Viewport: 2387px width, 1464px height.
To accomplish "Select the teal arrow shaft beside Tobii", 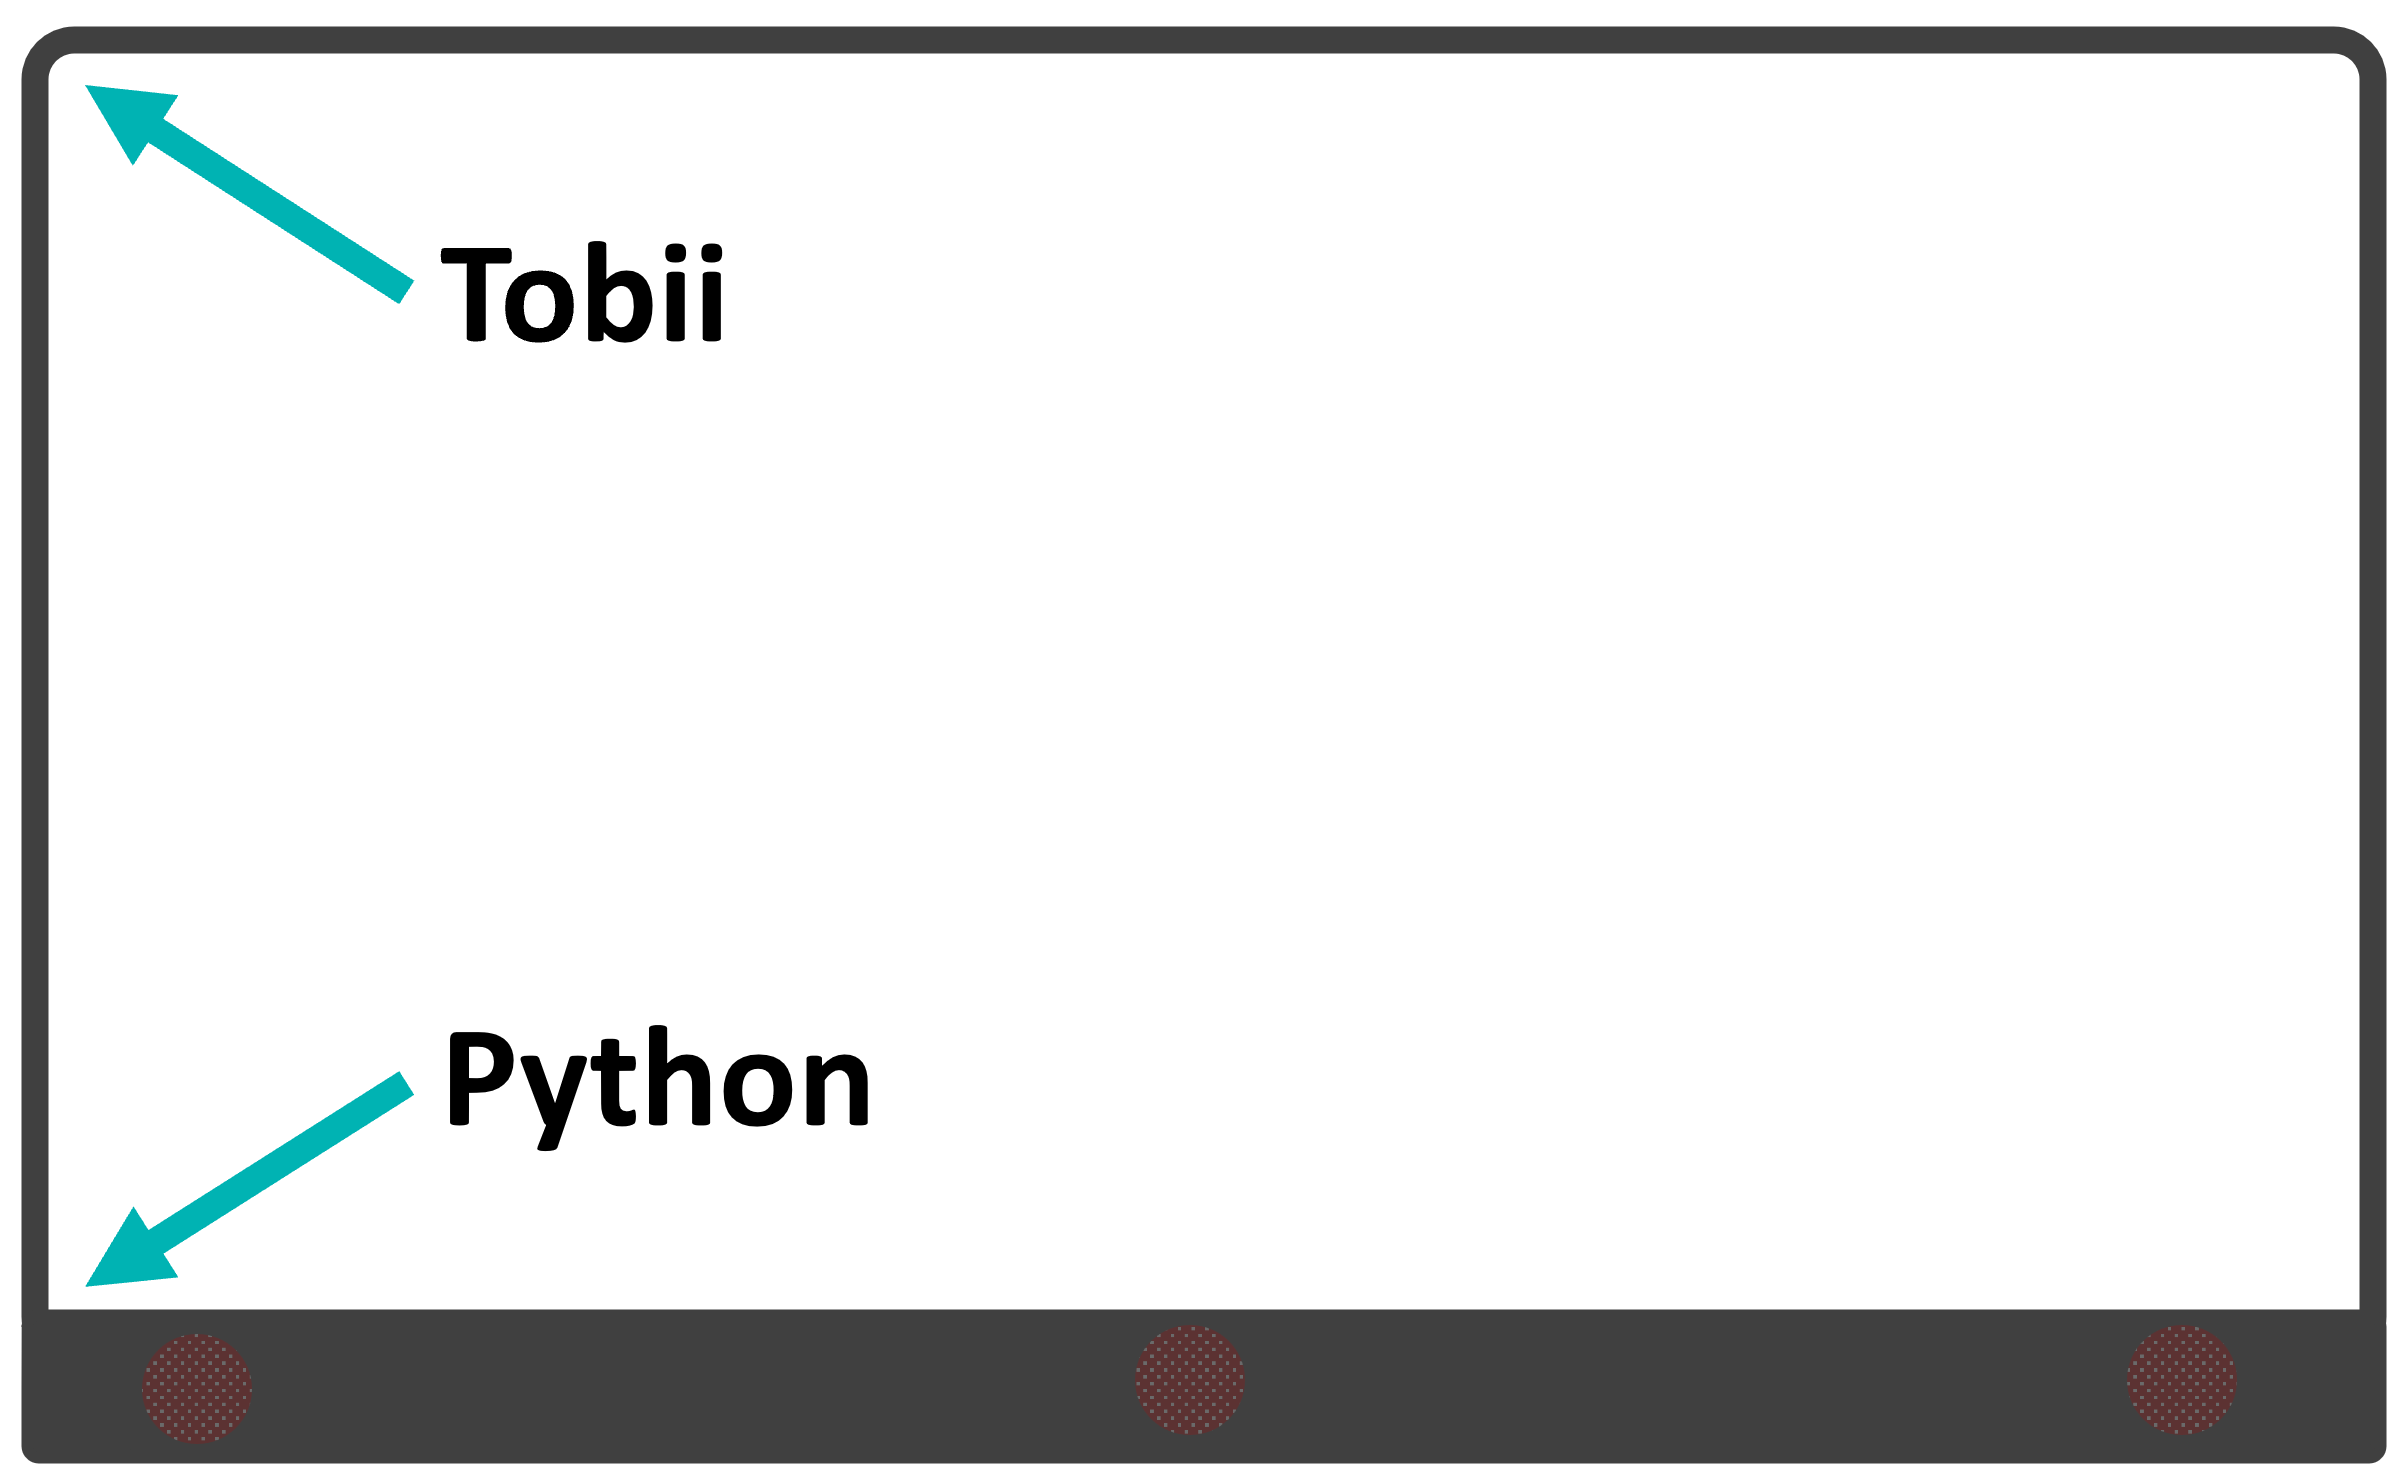I will coord(280,211).
